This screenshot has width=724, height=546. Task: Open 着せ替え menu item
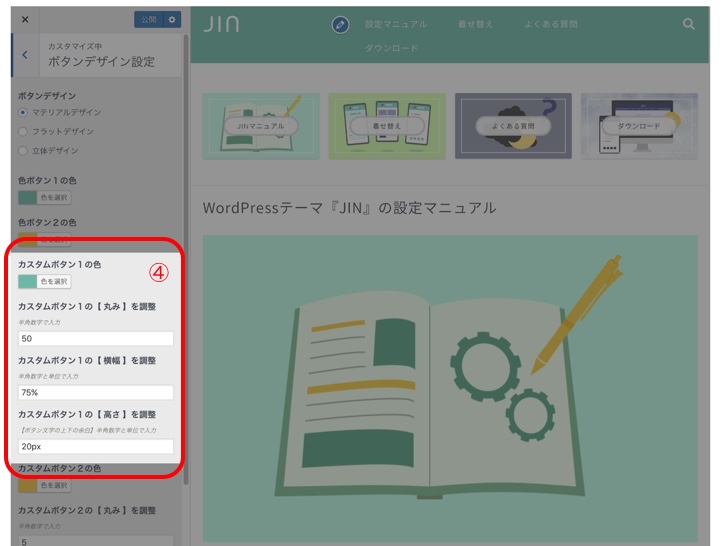coord(475,24)
